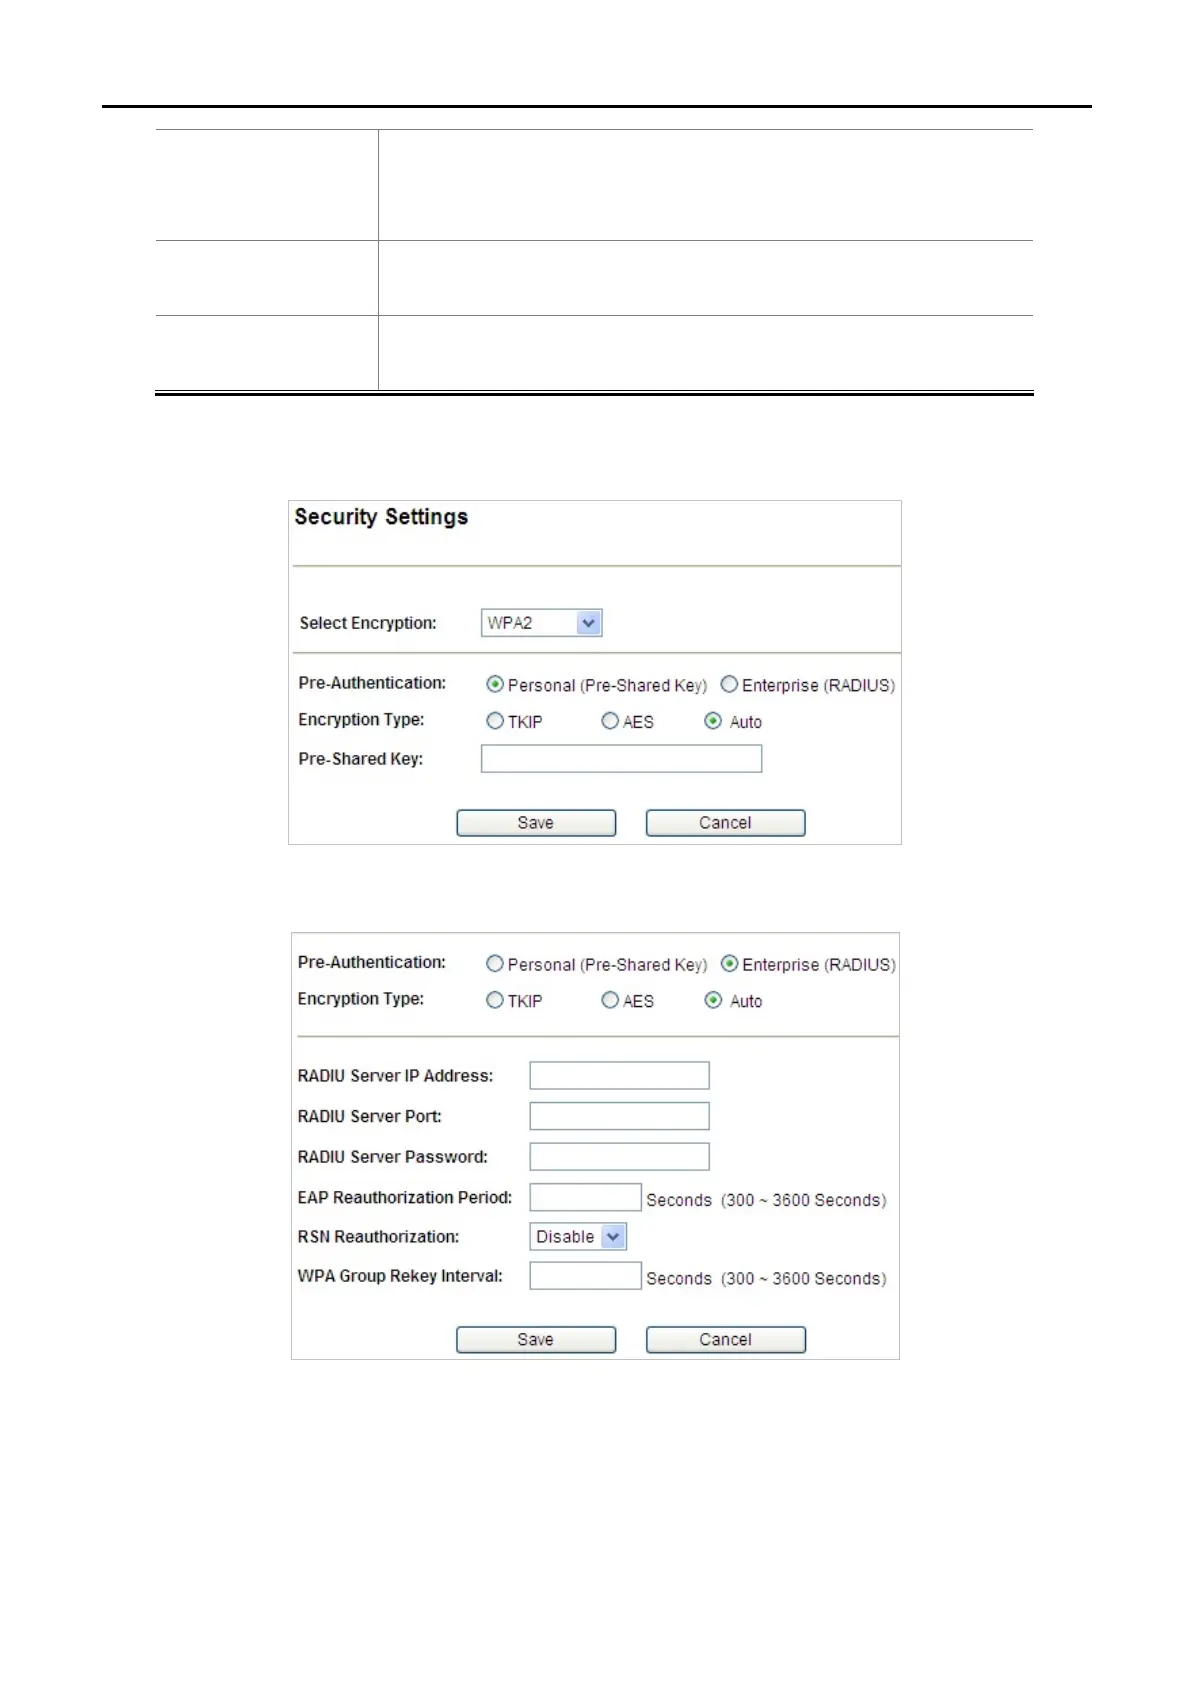Select Enterprise (RADIUS) in Security Settings panel

click(x=729, y=685)
